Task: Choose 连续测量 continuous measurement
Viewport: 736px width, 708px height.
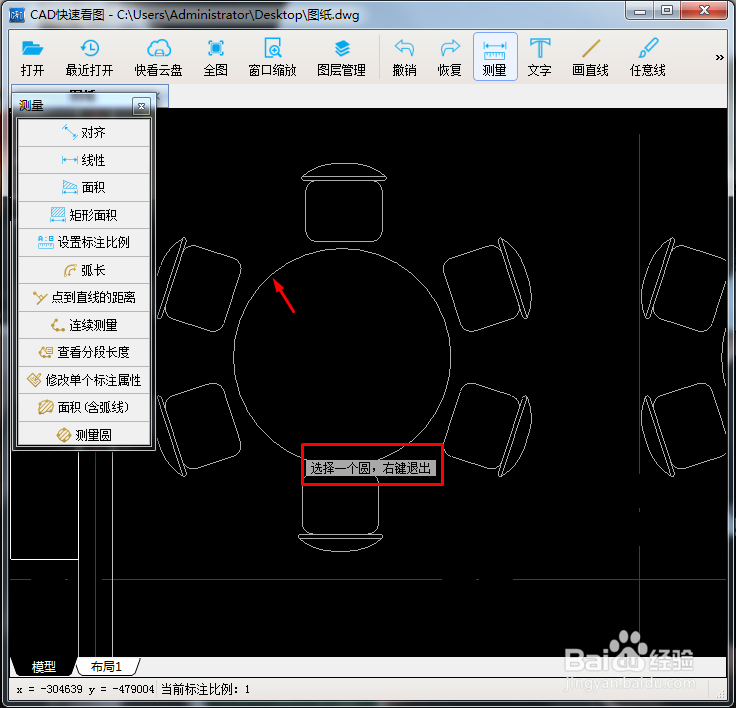Action: [84, 325]
